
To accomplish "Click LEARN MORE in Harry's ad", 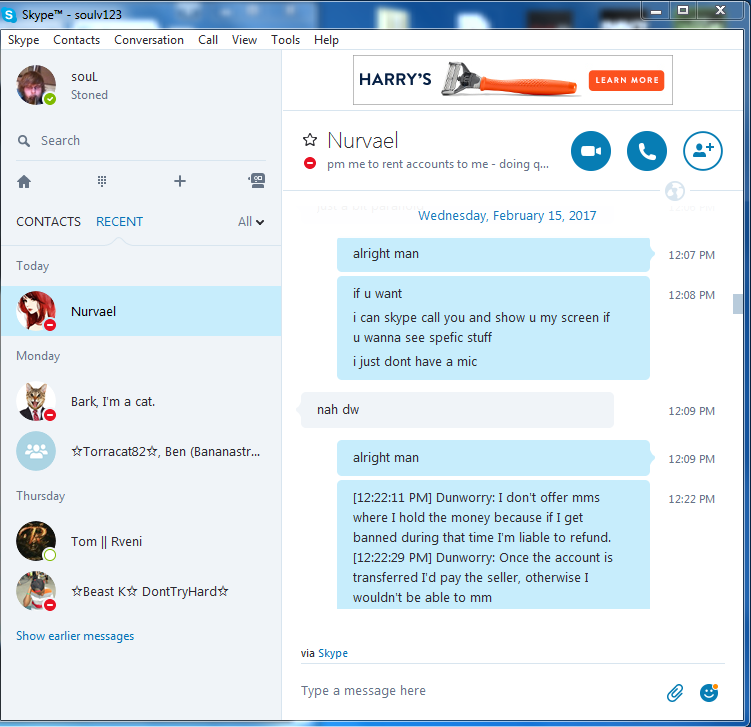I will tap(626, 80).
